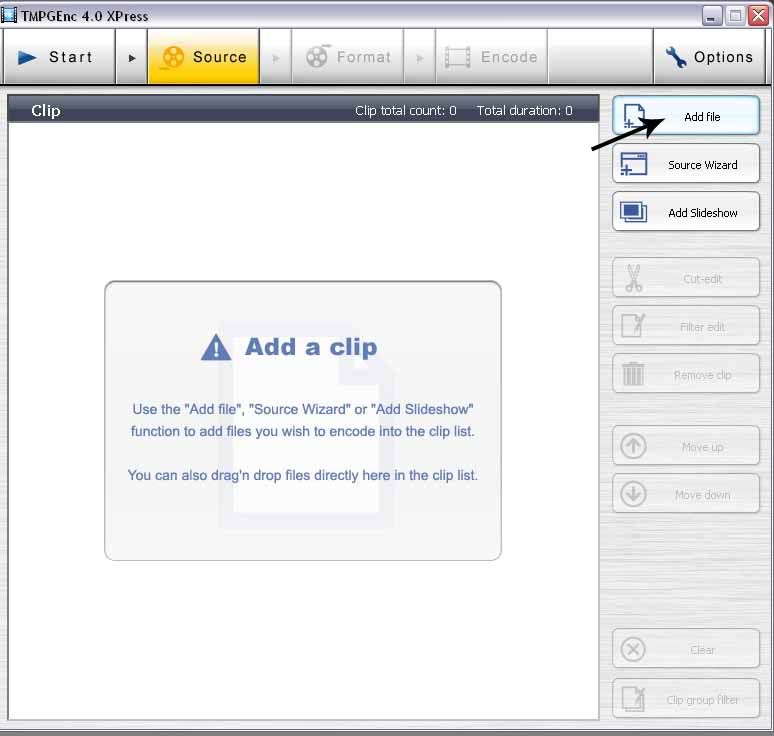Close the TMPGEnc 4.0 XPress window
The image size is (774, 736).
click(759, 16)
